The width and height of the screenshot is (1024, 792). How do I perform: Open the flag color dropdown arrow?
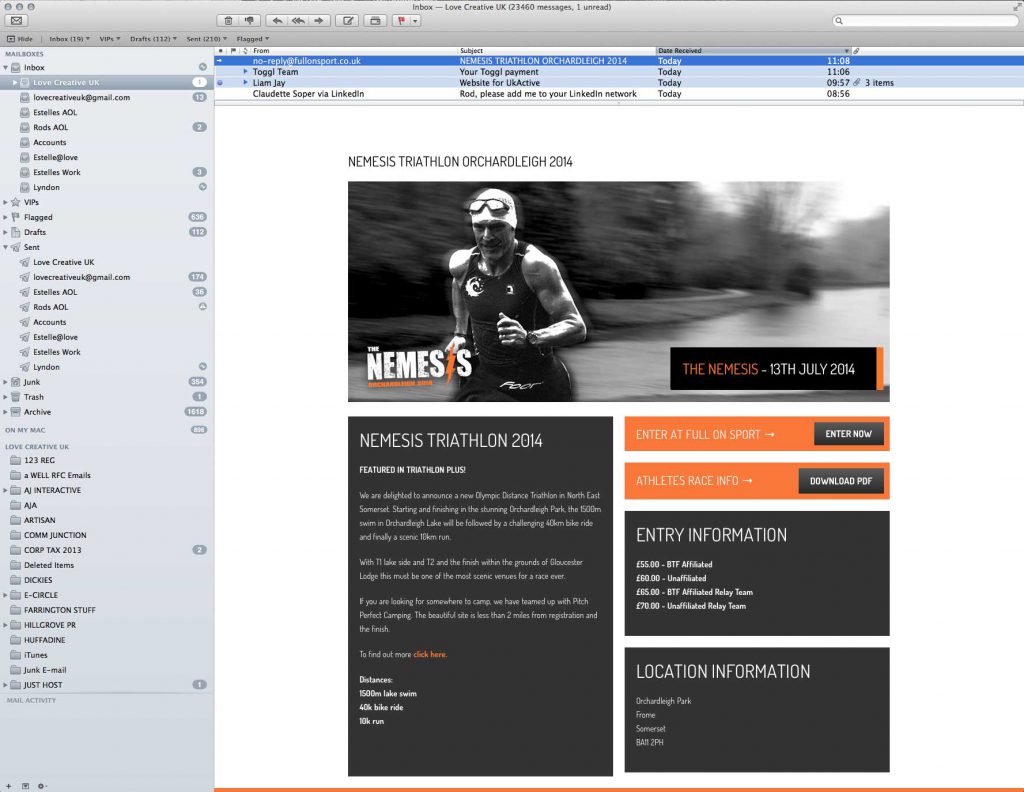pos(414,20)
